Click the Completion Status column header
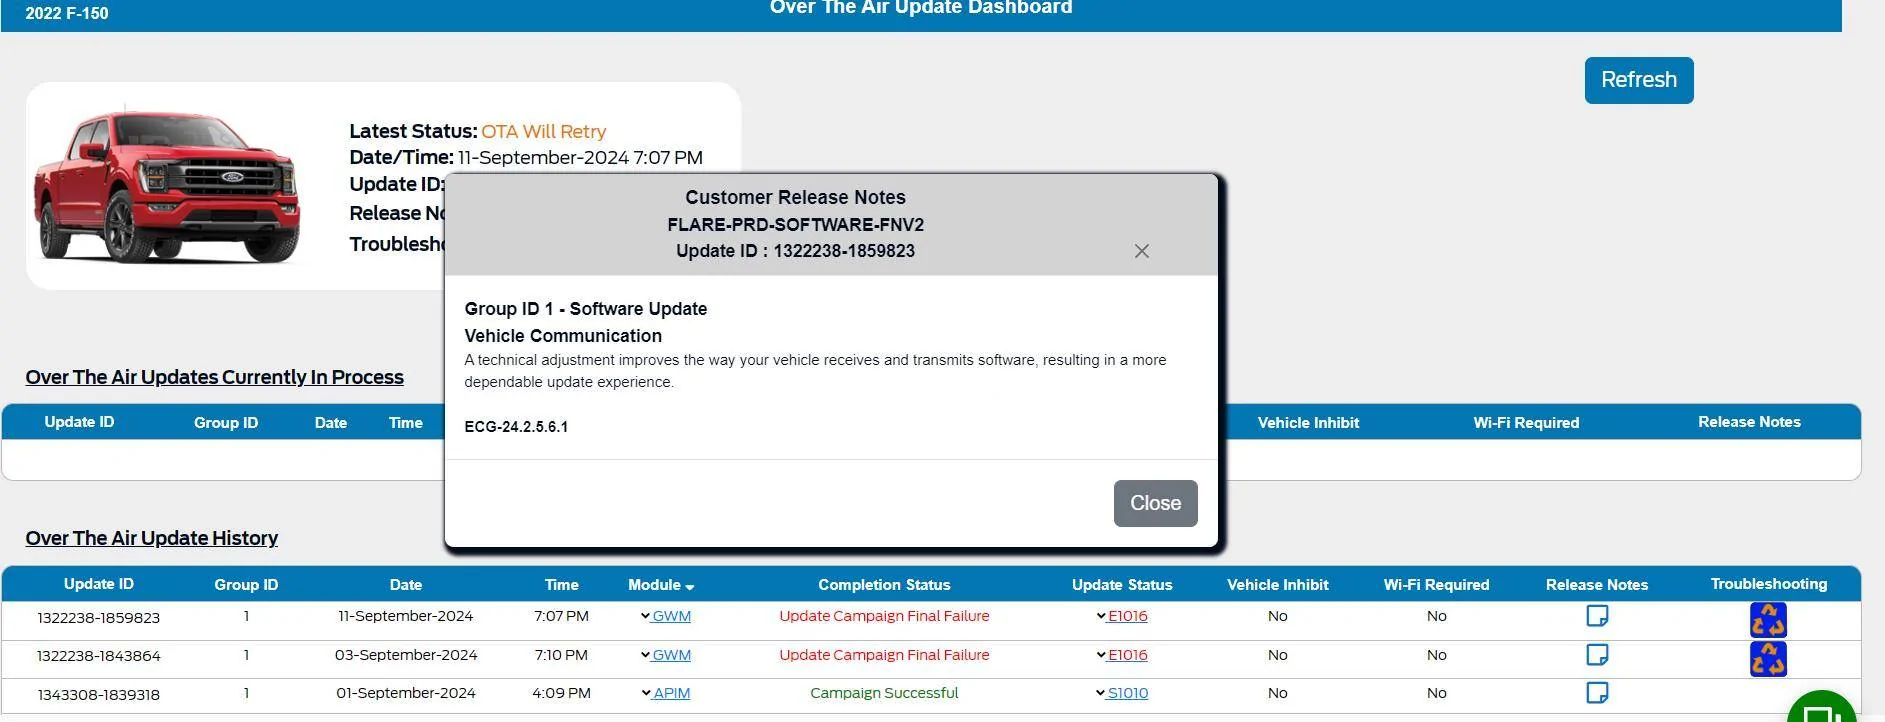Viewport: 1885px width, 722px height. click(x=884, y=585)
